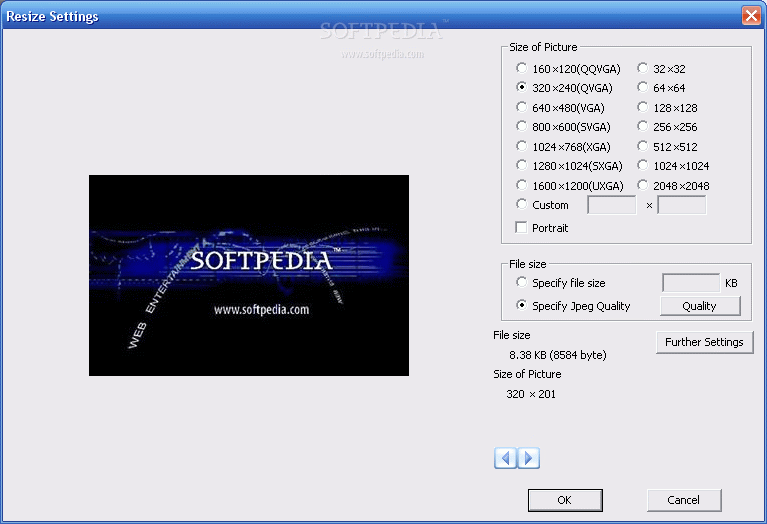
Task: Confirm with the OK button
Action: pyautogui.click(x=565, y=500)
